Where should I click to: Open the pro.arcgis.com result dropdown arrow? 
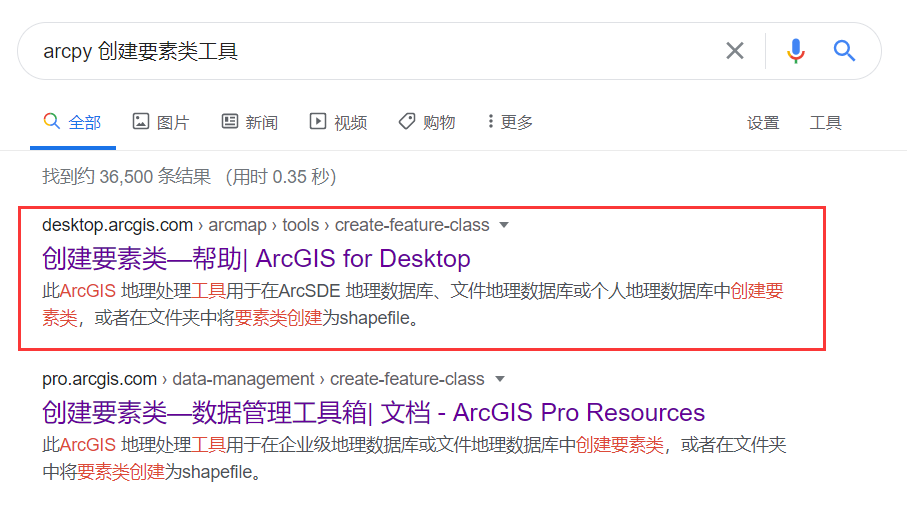(x=500, y=379)
